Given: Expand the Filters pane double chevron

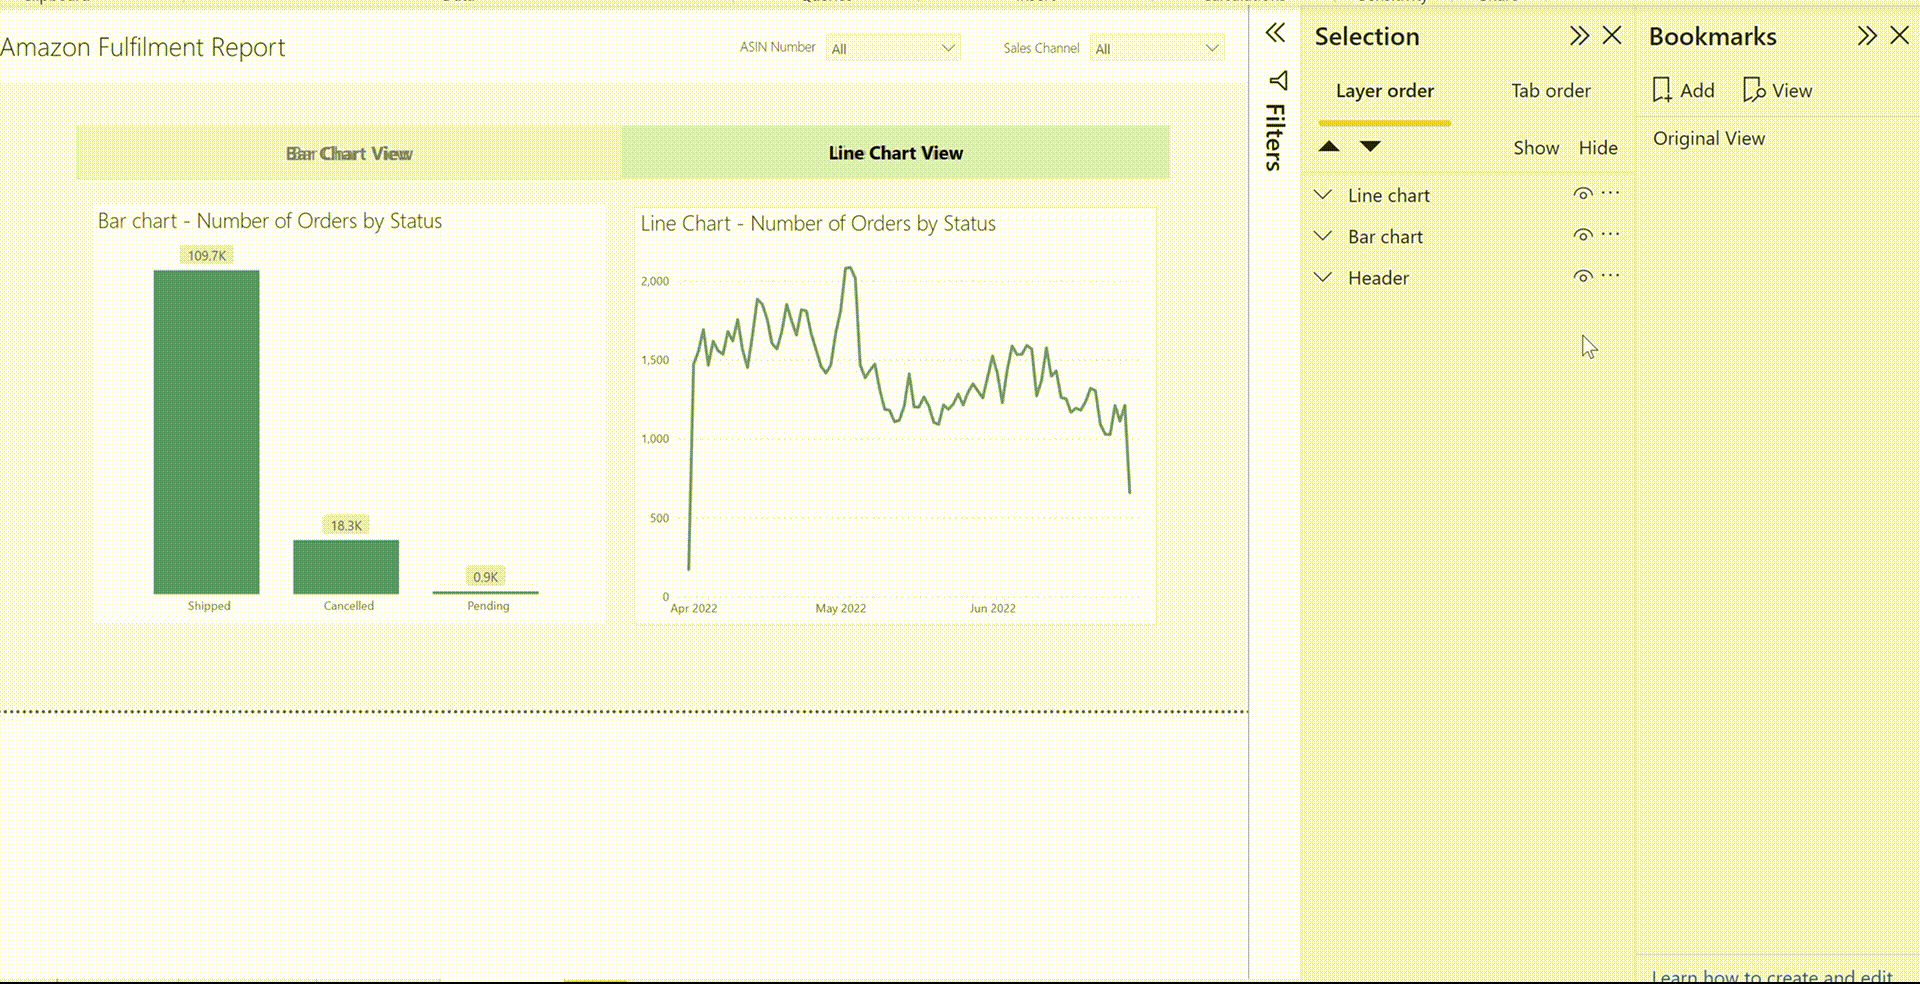Looking at the screenshot, I should click(1275, 34).
